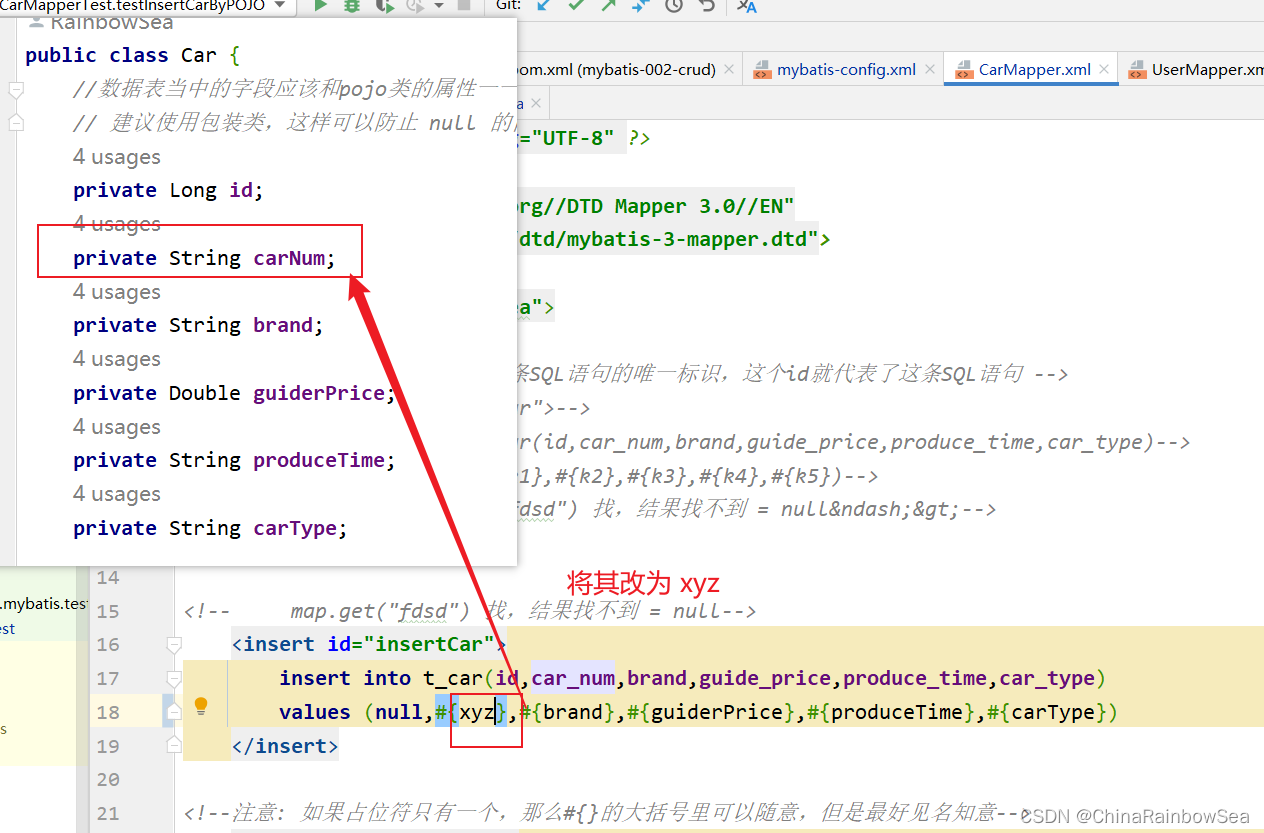Click the Git fetch arrows icon

tap(641, 5)
